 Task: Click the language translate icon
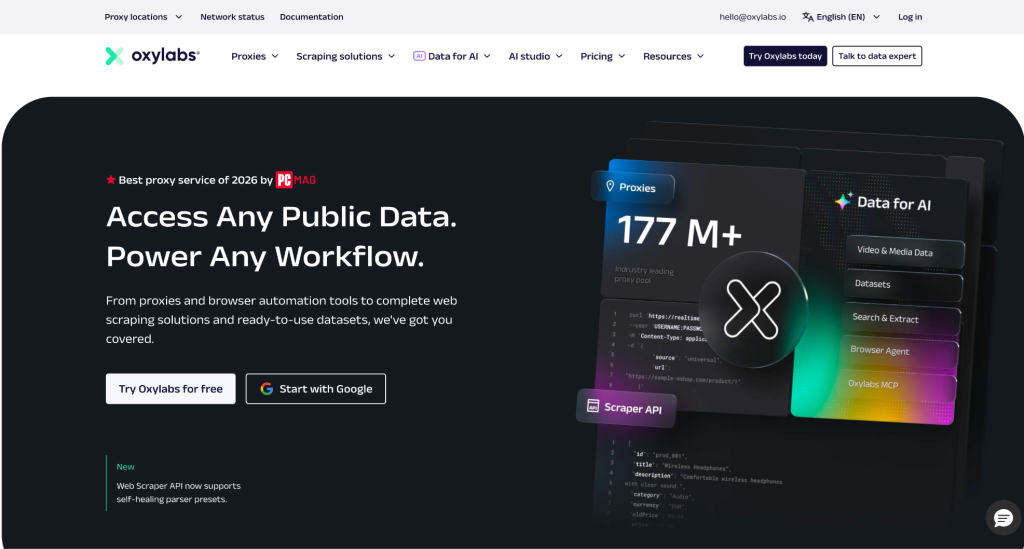[808, 17]
